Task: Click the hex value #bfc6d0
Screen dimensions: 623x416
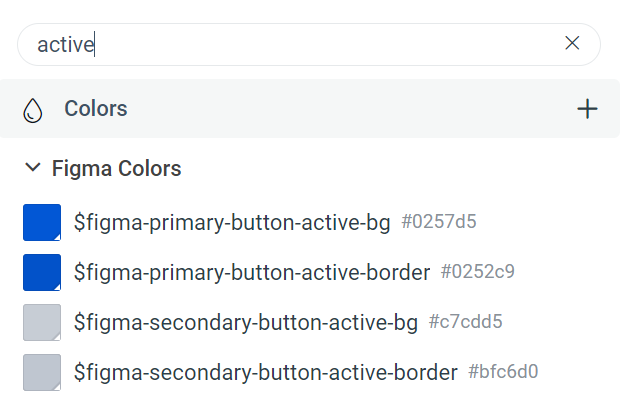Action: pyautogui.click(x=503, y=372)
